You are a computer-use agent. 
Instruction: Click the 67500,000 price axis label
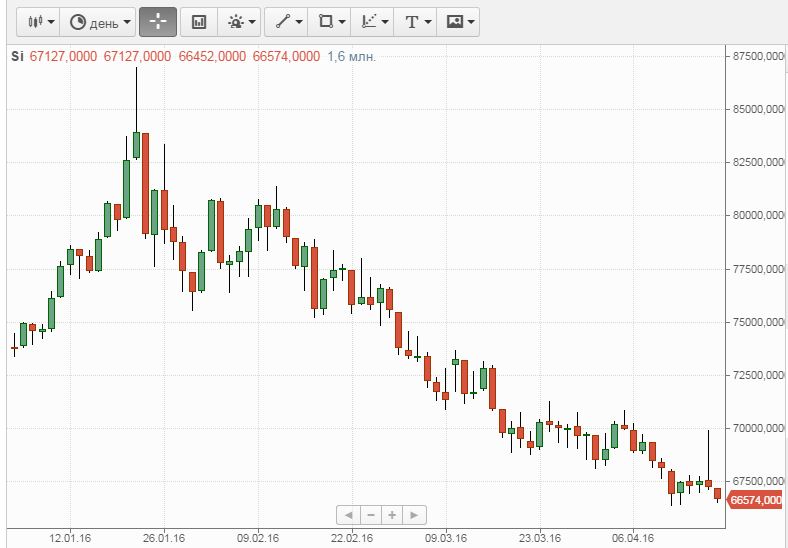pos(759,481)
